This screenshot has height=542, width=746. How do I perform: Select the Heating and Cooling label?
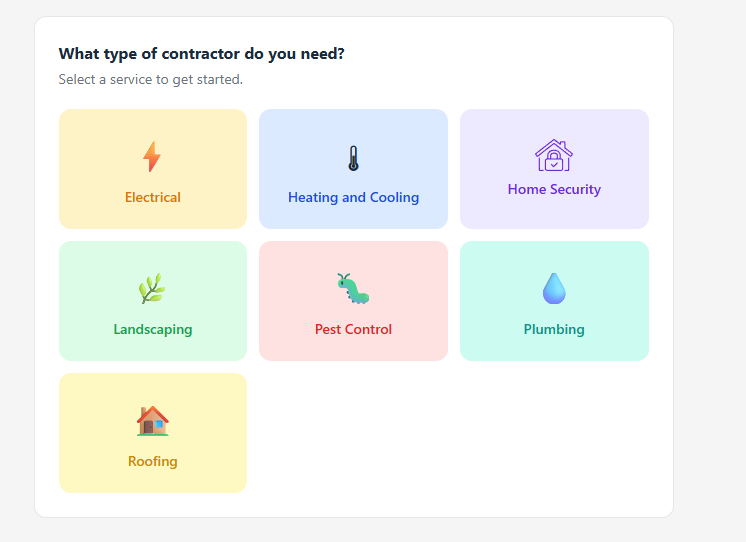(x=353, y=197)
